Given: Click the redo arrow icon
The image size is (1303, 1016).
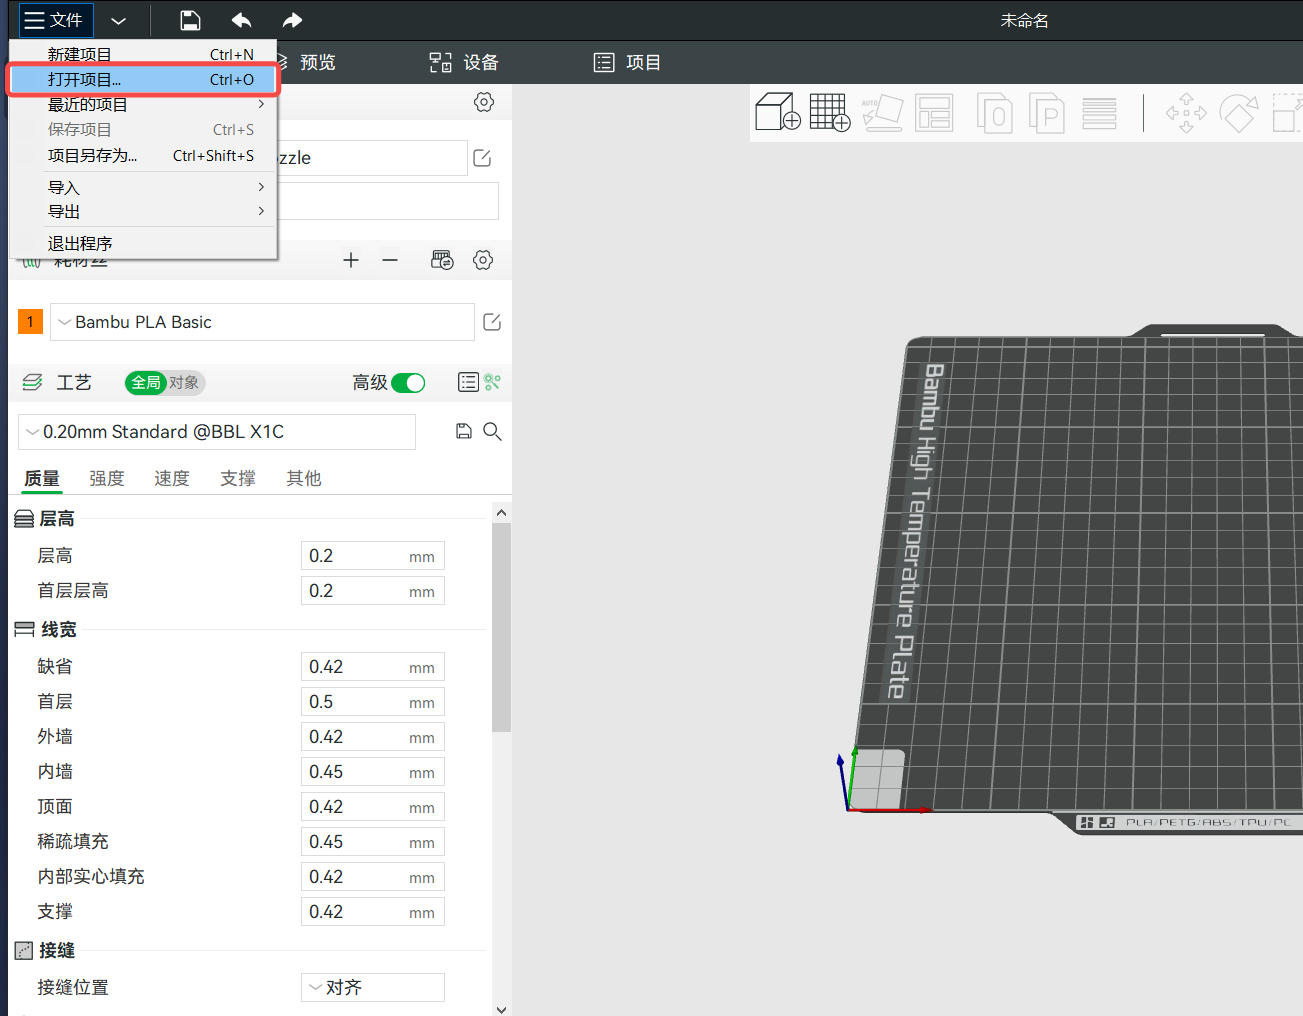Looking at the screenshot, I should pyautogui.click(x=292, y=20).
